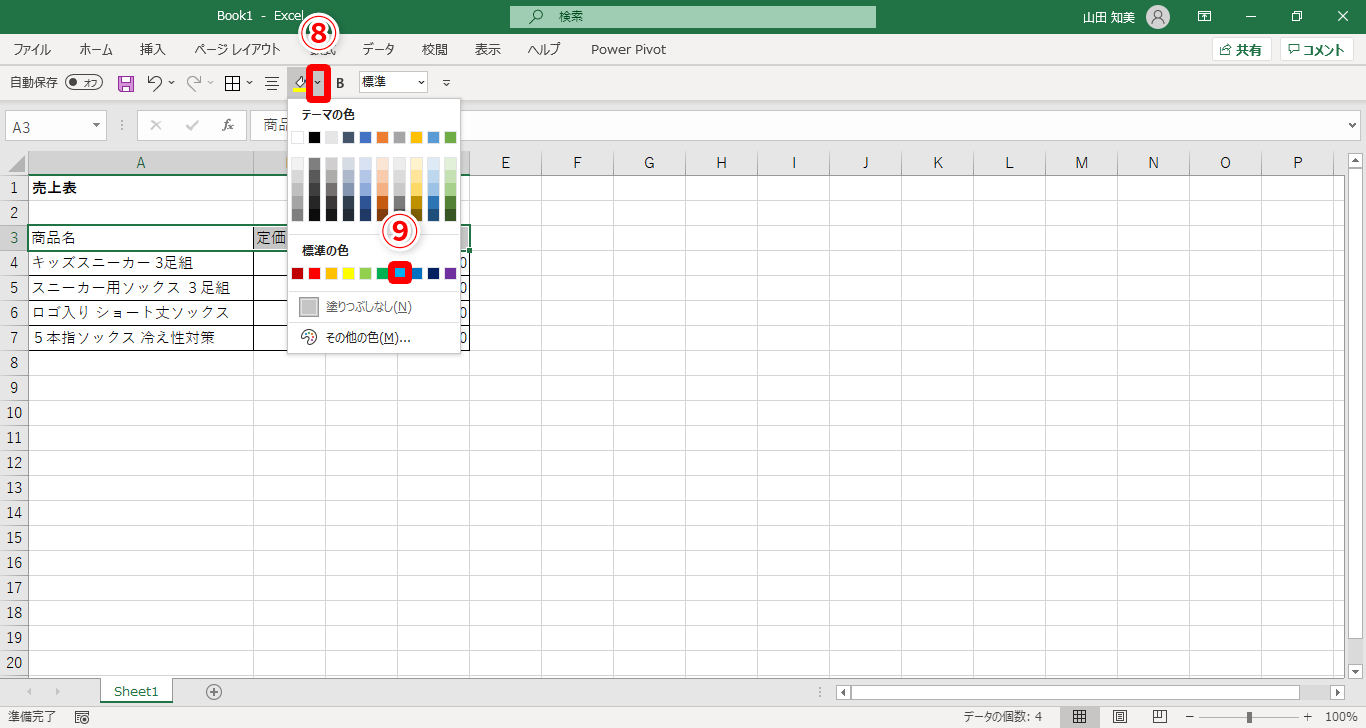Screen dimensions: 1366x728
Task: Open the ribbon display options icon
Action: pyautogui.click(x=1205, y=17)
